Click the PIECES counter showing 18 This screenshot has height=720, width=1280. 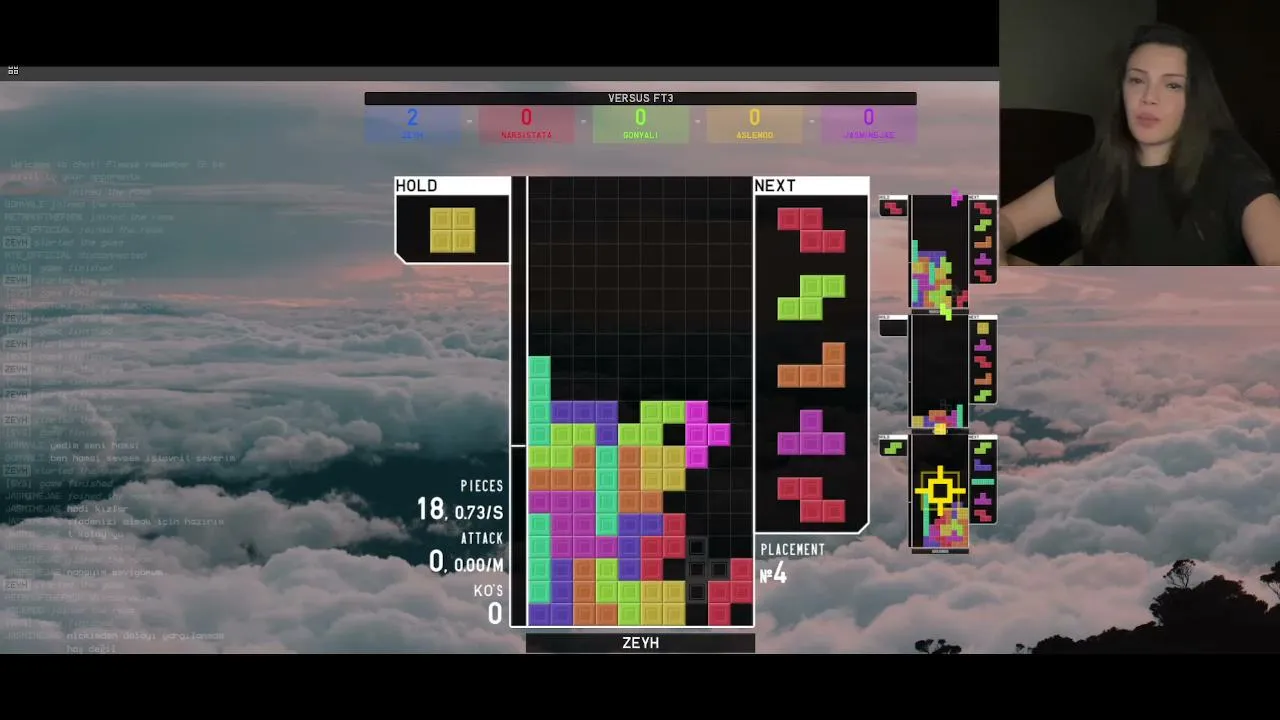coord(431,510)
